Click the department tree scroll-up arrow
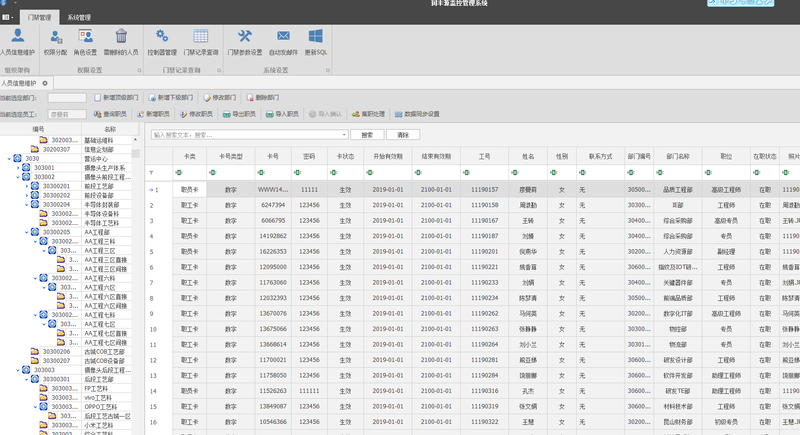The image size is (800, 435). point(135,140)
